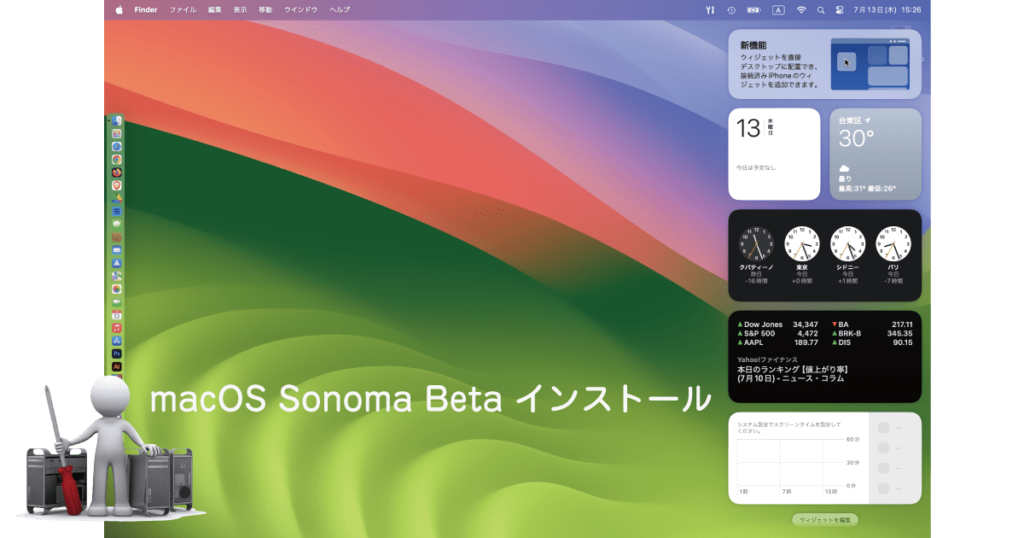Open Music in the Dock

116,328
